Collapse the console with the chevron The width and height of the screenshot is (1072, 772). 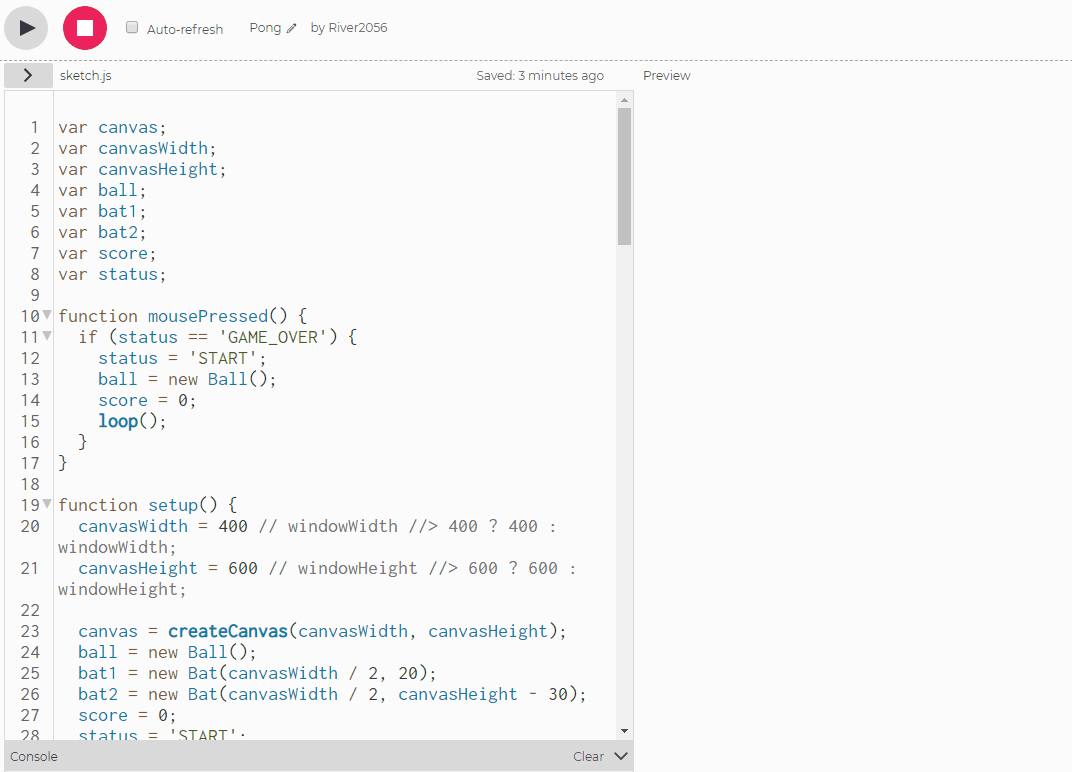(621, 756)
